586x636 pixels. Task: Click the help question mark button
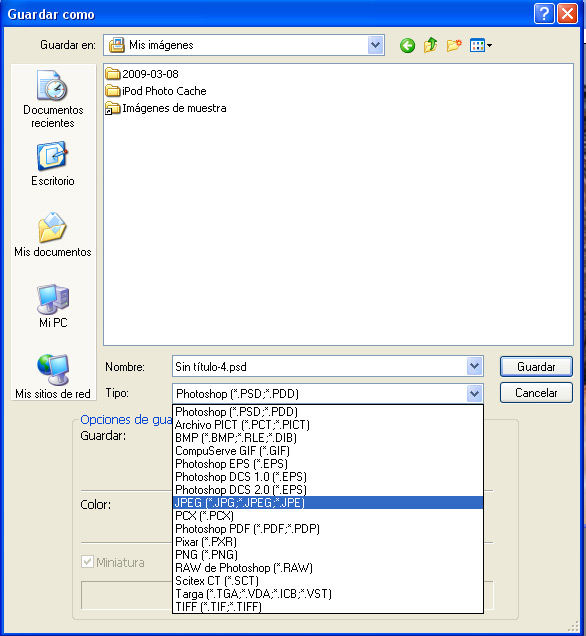point(544,14)
